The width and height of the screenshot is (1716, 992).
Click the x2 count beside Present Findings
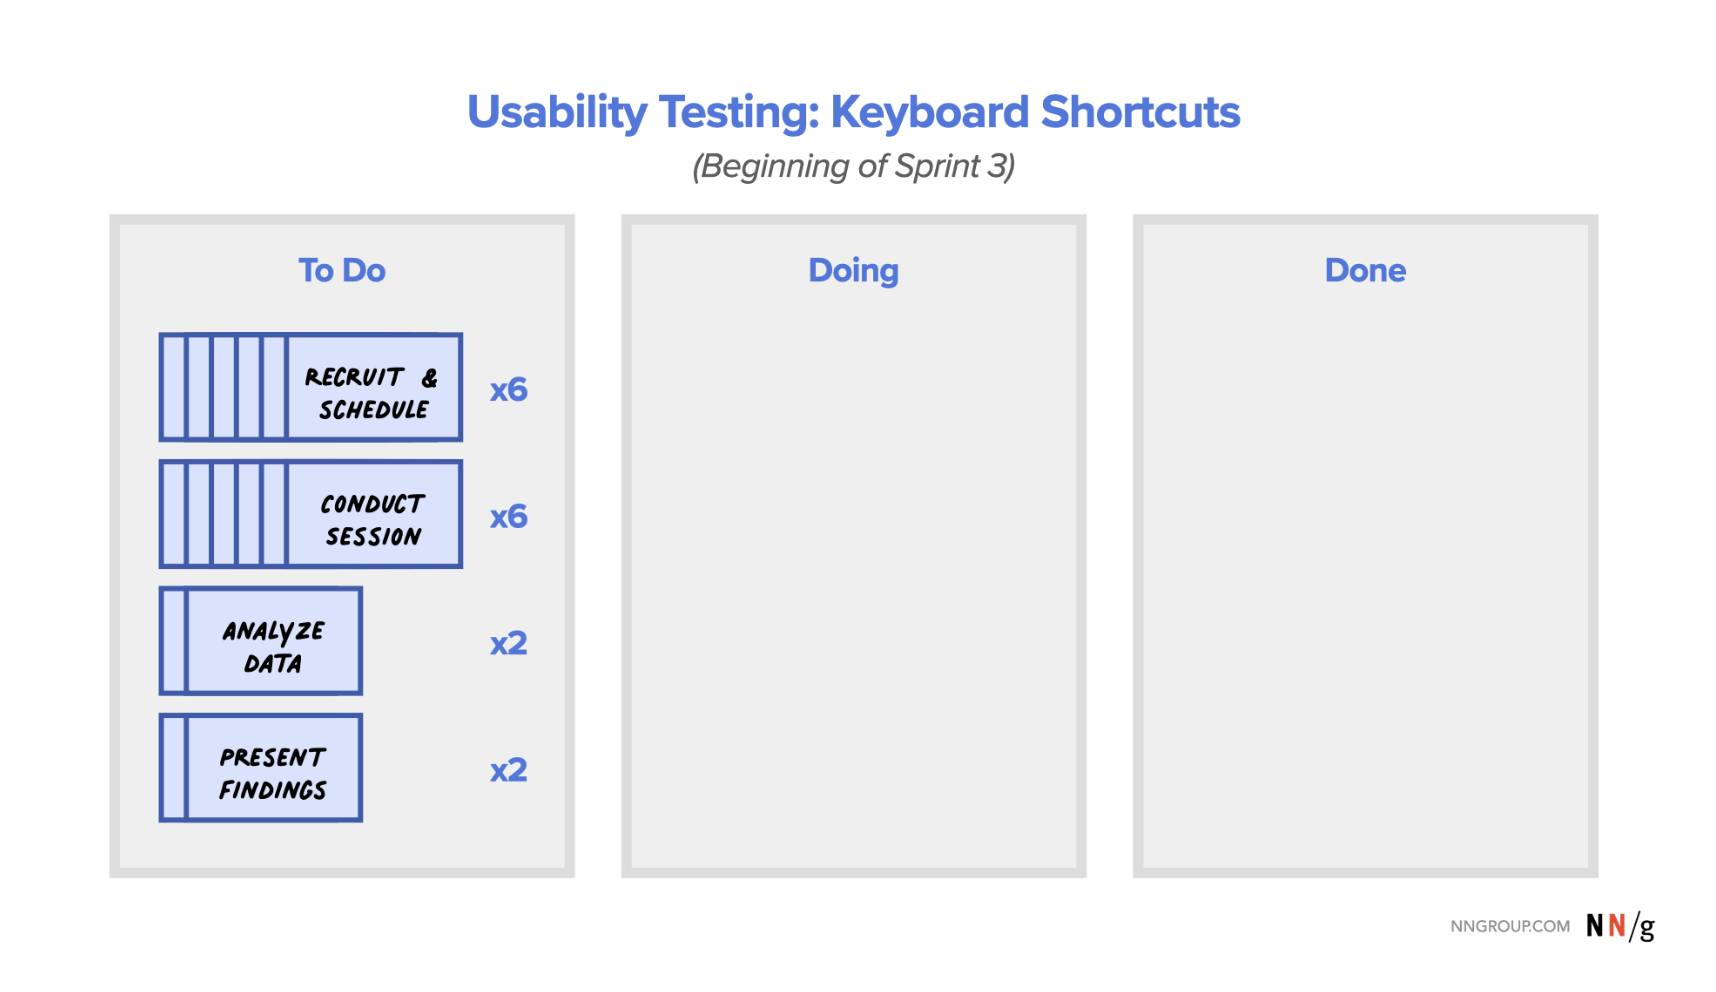pyautogui.click(x=508, y=770)
